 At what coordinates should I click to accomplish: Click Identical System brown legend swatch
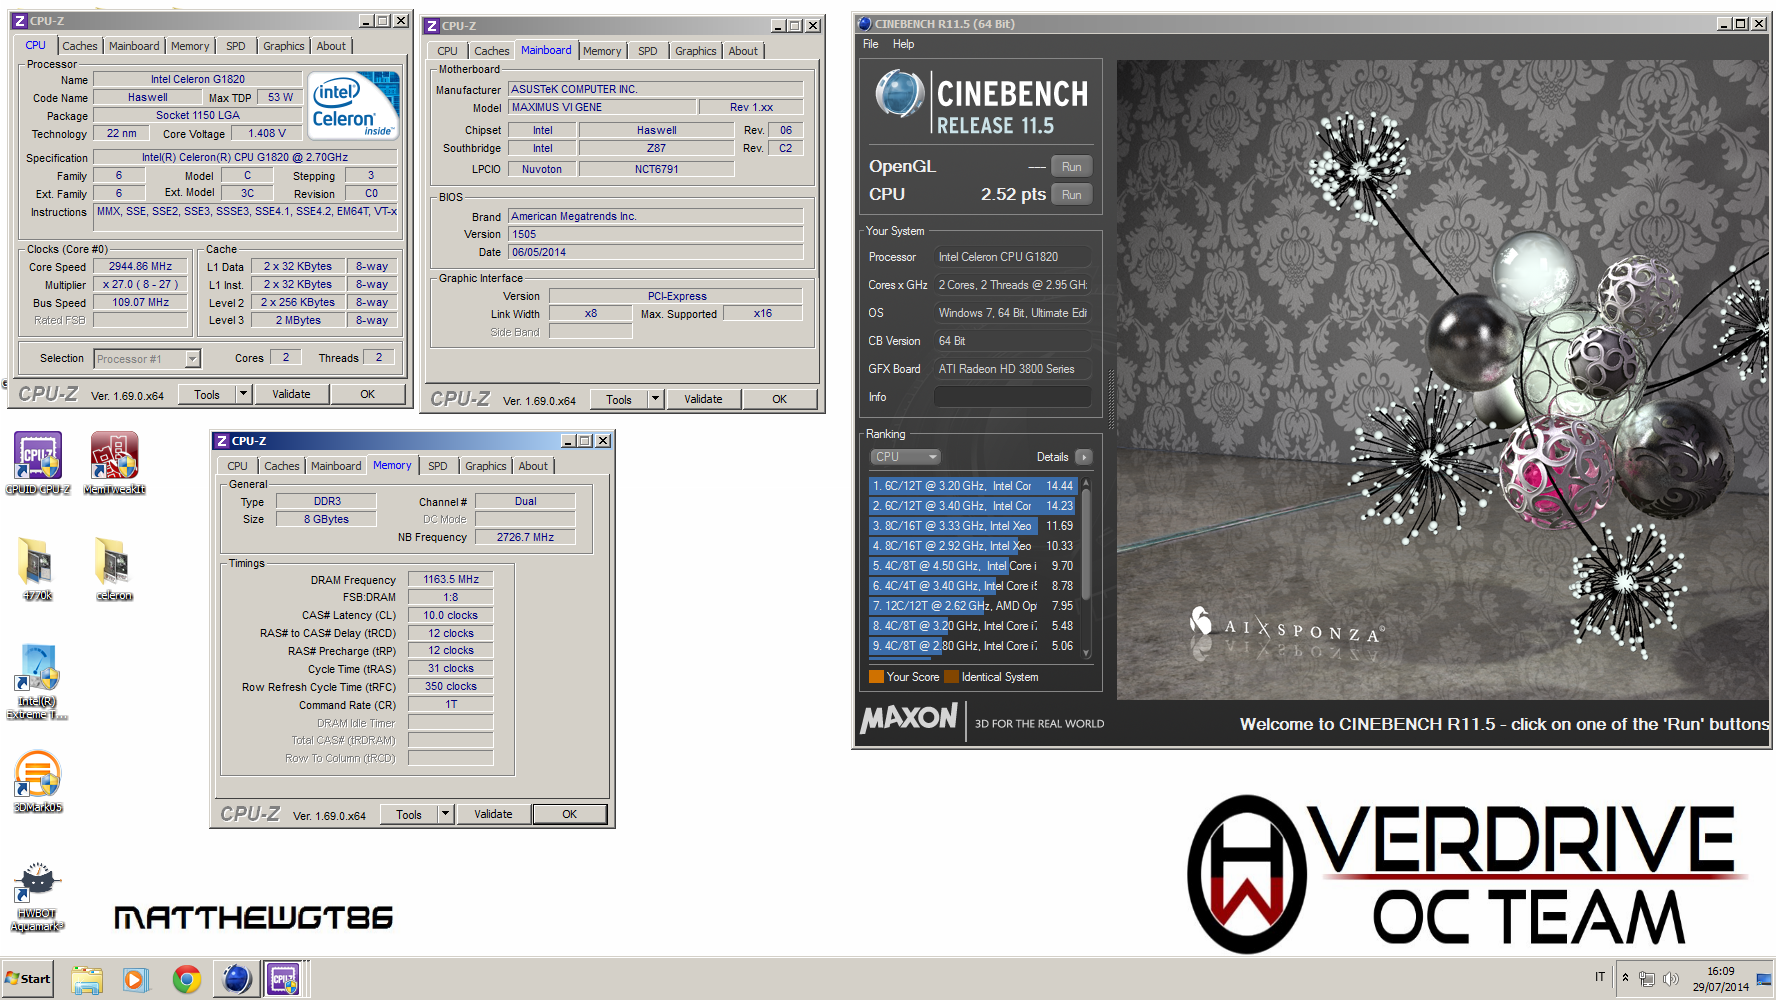click(952, 677)
